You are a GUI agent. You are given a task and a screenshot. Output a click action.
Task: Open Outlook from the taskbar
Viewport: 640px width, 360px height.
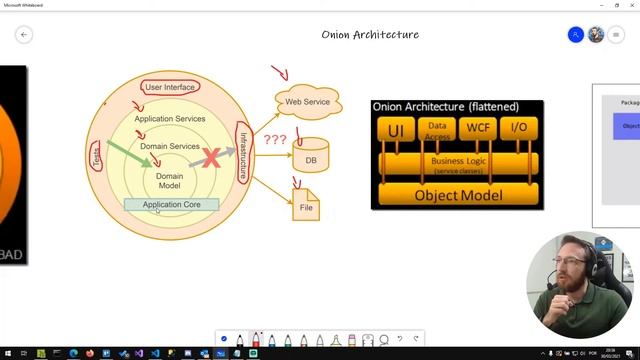tap(204, 353)
